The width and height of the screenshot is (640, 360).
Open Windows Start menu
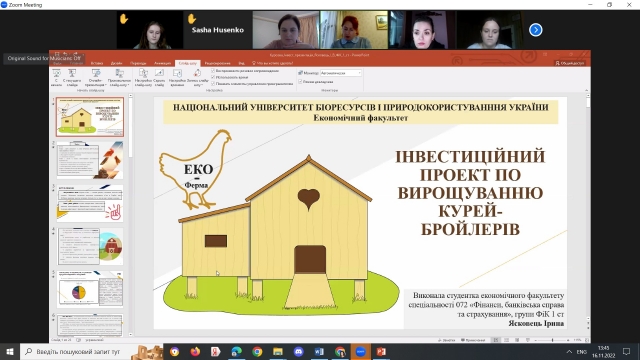(x=10, y=351)
